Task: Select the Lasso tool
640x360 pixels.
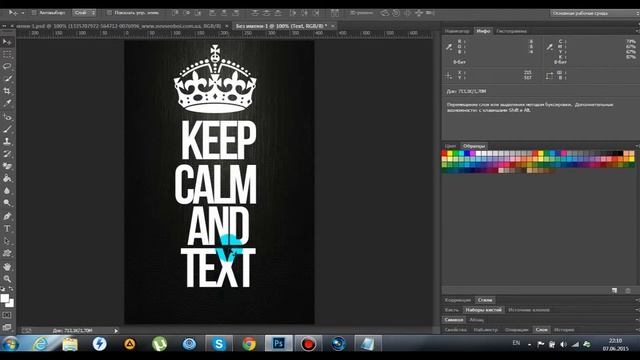Action: [x=7, y=66]
